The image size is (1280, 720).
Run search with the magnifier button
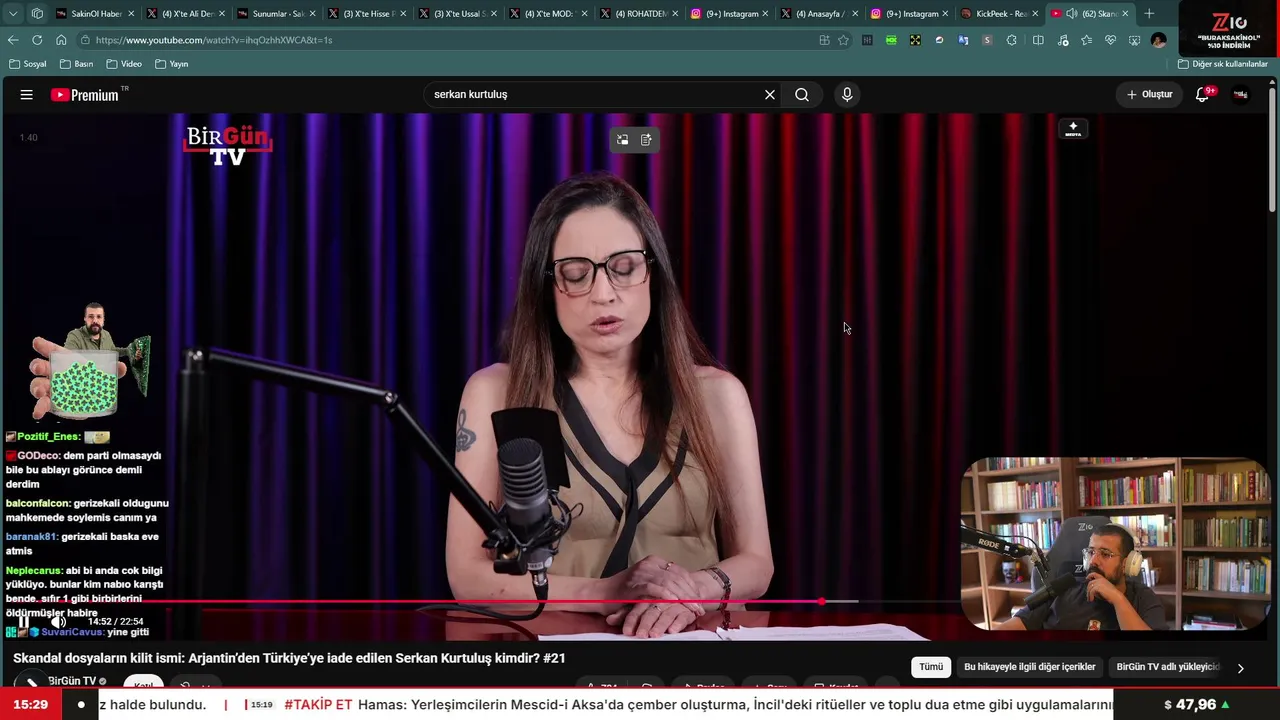pos(802,95)
